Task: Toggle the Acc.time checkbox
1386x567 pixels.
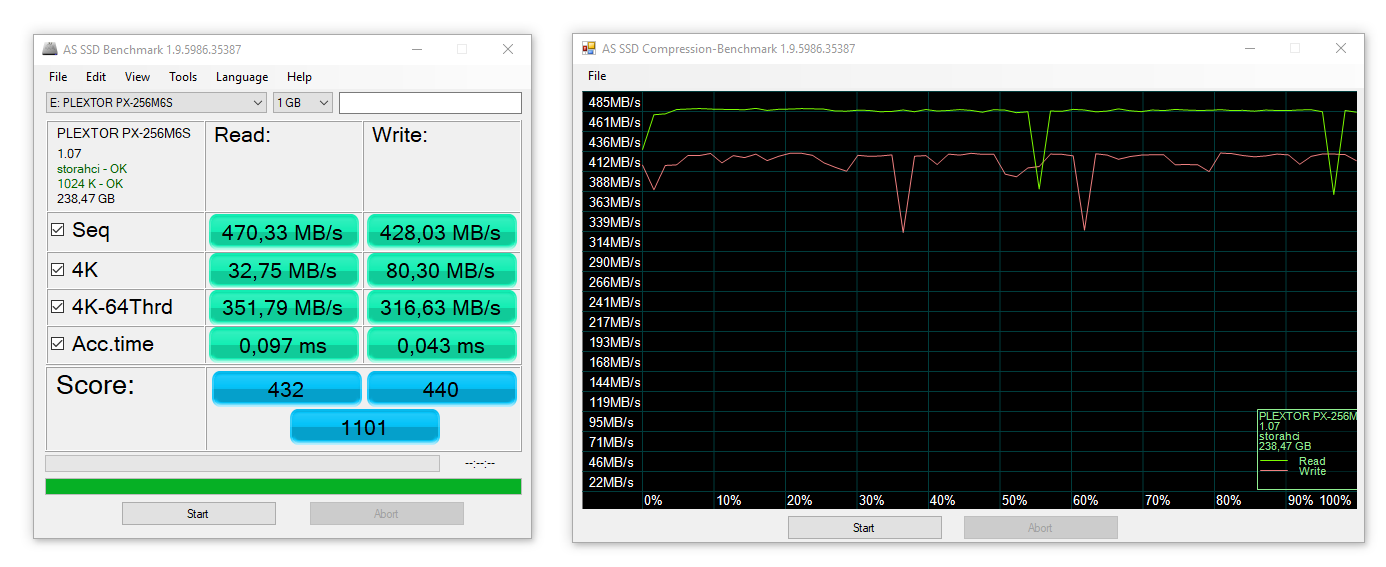Action: (x=58, y=344)
